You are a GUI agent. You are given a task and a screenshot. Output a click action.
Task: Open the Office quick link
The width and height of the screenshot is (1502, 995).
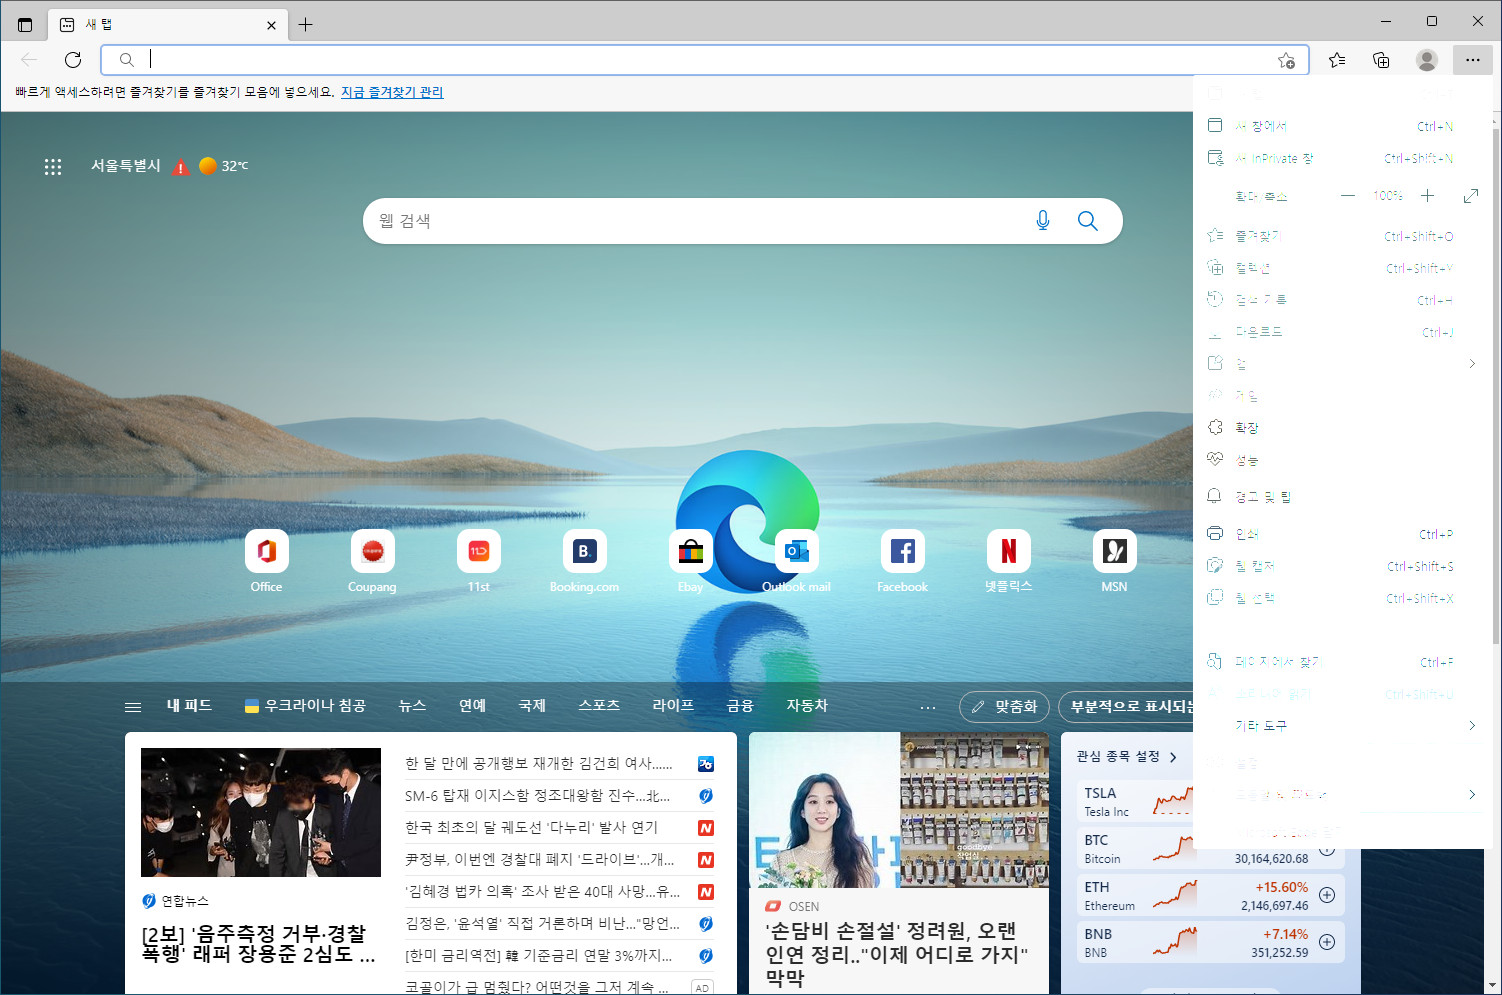click(x=266, y=562)
